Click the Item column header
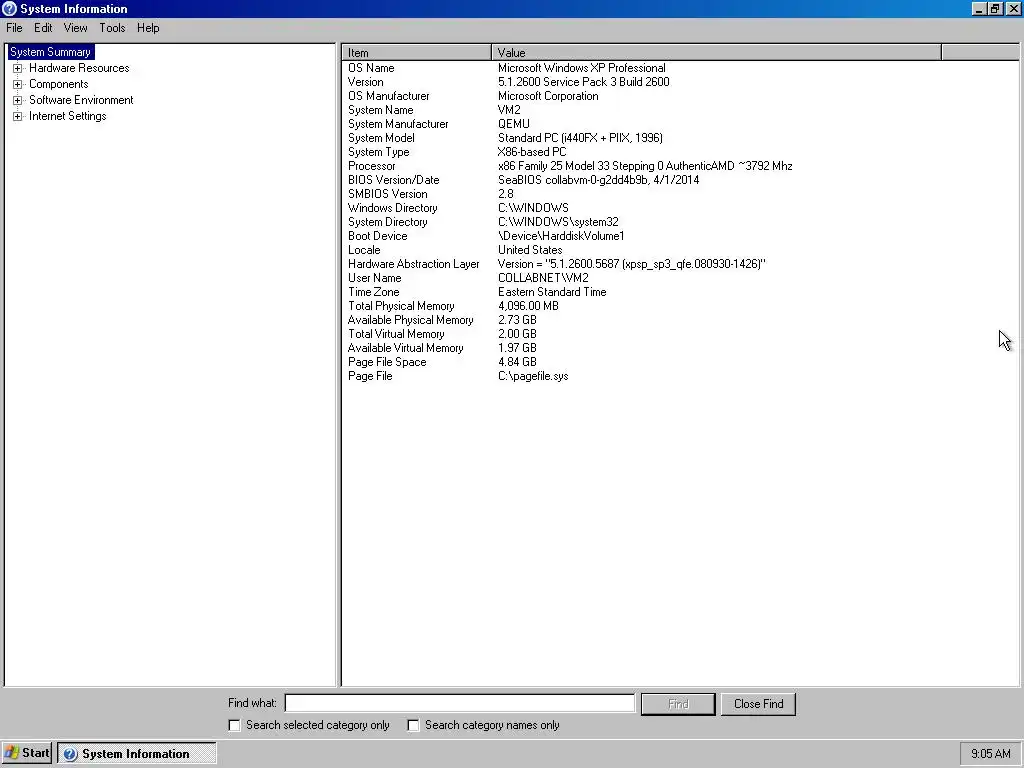The image size is (1024, 768). [x=416, y=53]
